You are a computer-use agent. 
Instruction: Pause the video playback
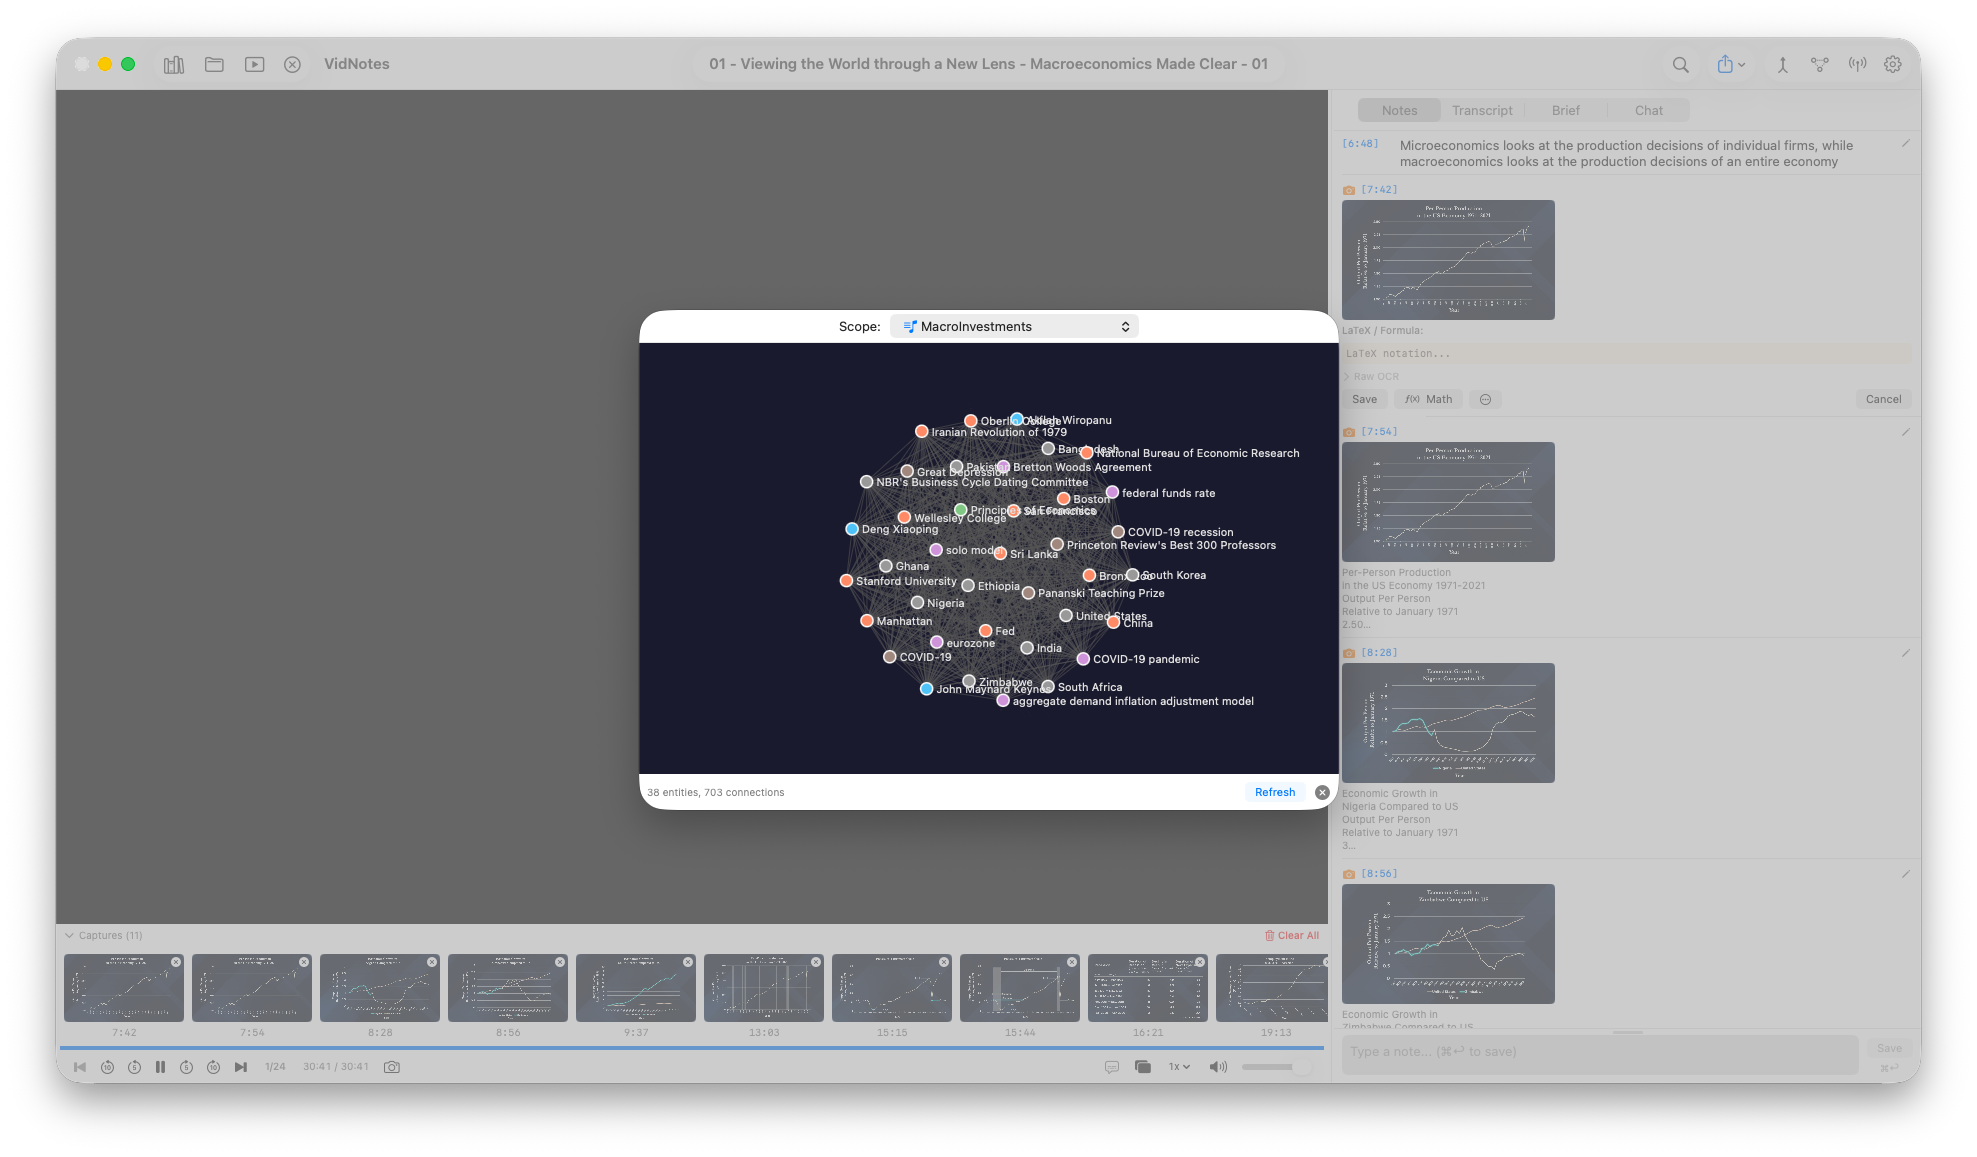160,1067
